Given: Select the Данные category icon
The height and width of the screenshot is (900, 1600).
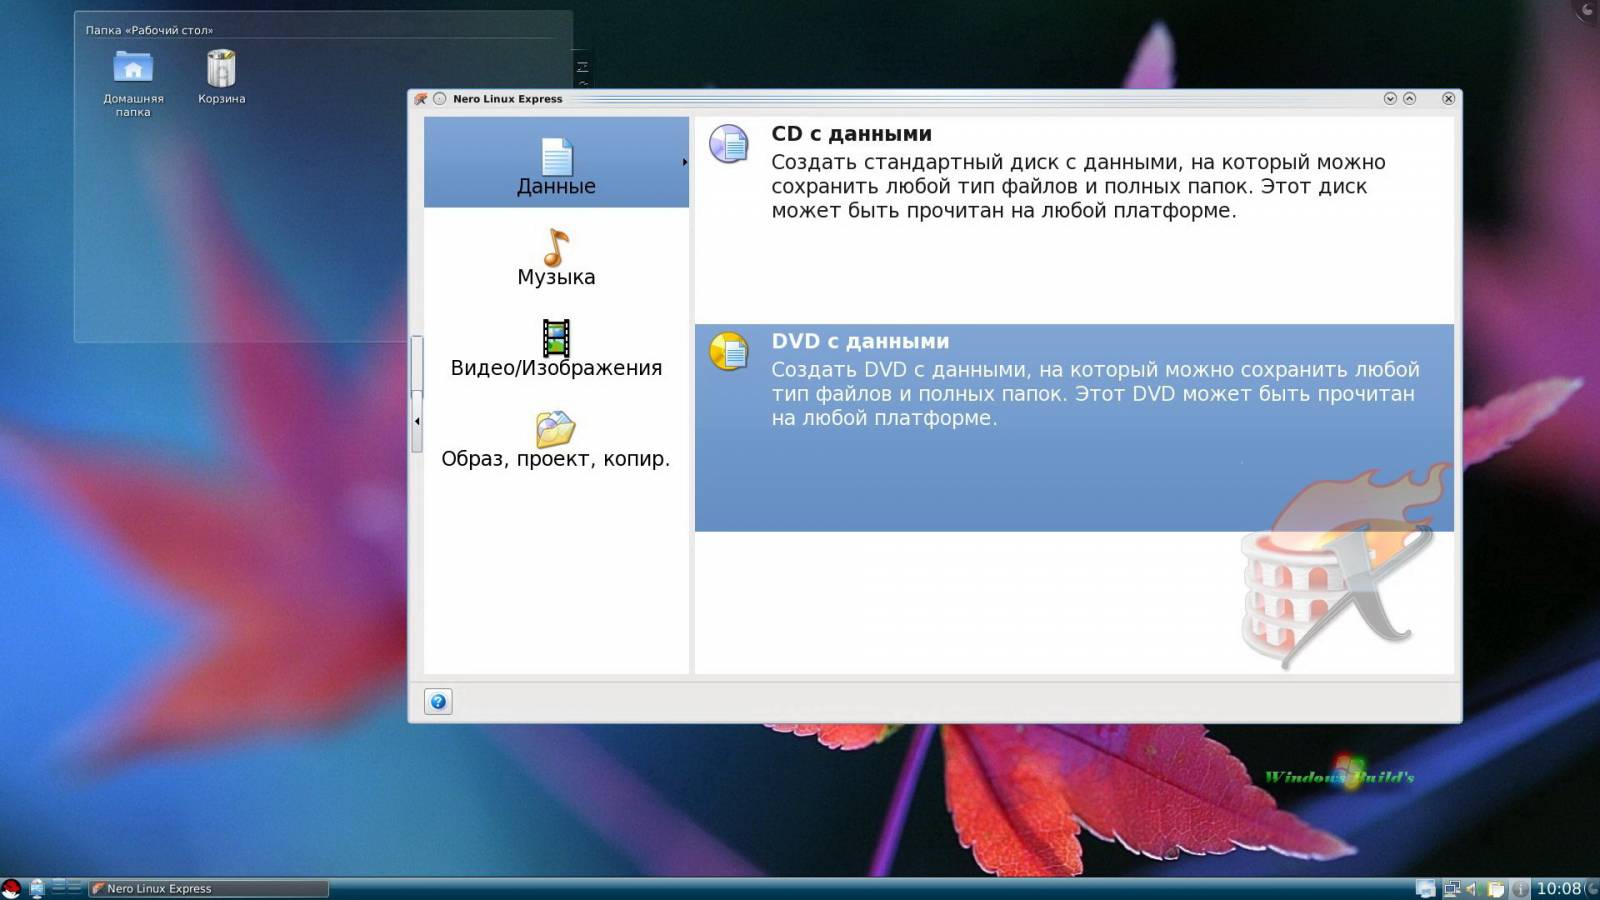Looking at the screenshot, I should (x=556, y=156).
